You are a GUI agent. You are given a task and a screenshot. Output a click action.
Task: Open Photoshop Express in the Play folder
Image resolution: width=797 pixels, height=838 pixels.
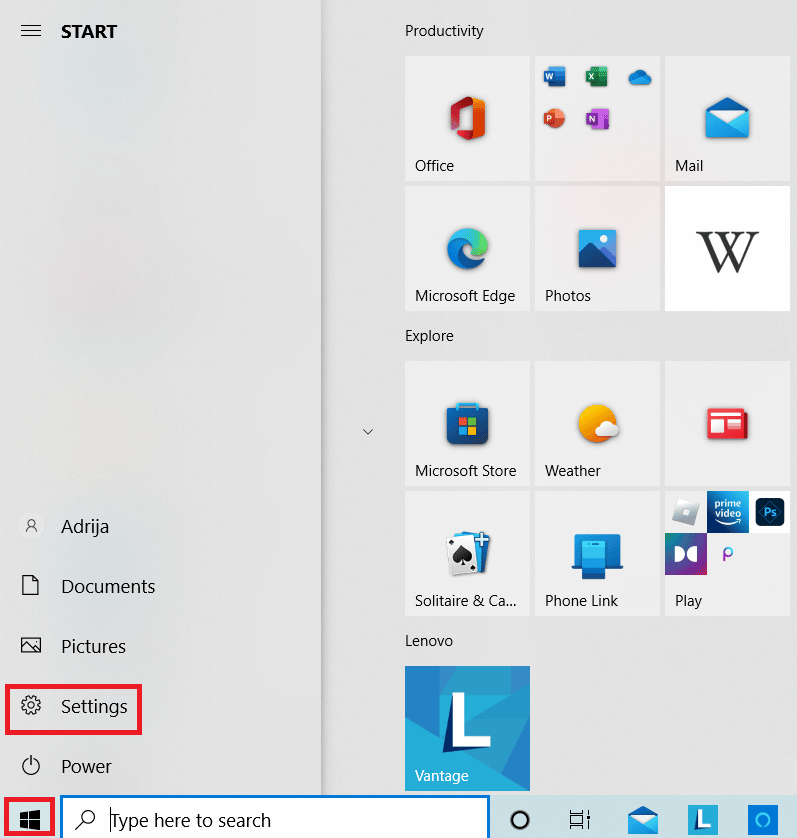(x=769, y=512)
